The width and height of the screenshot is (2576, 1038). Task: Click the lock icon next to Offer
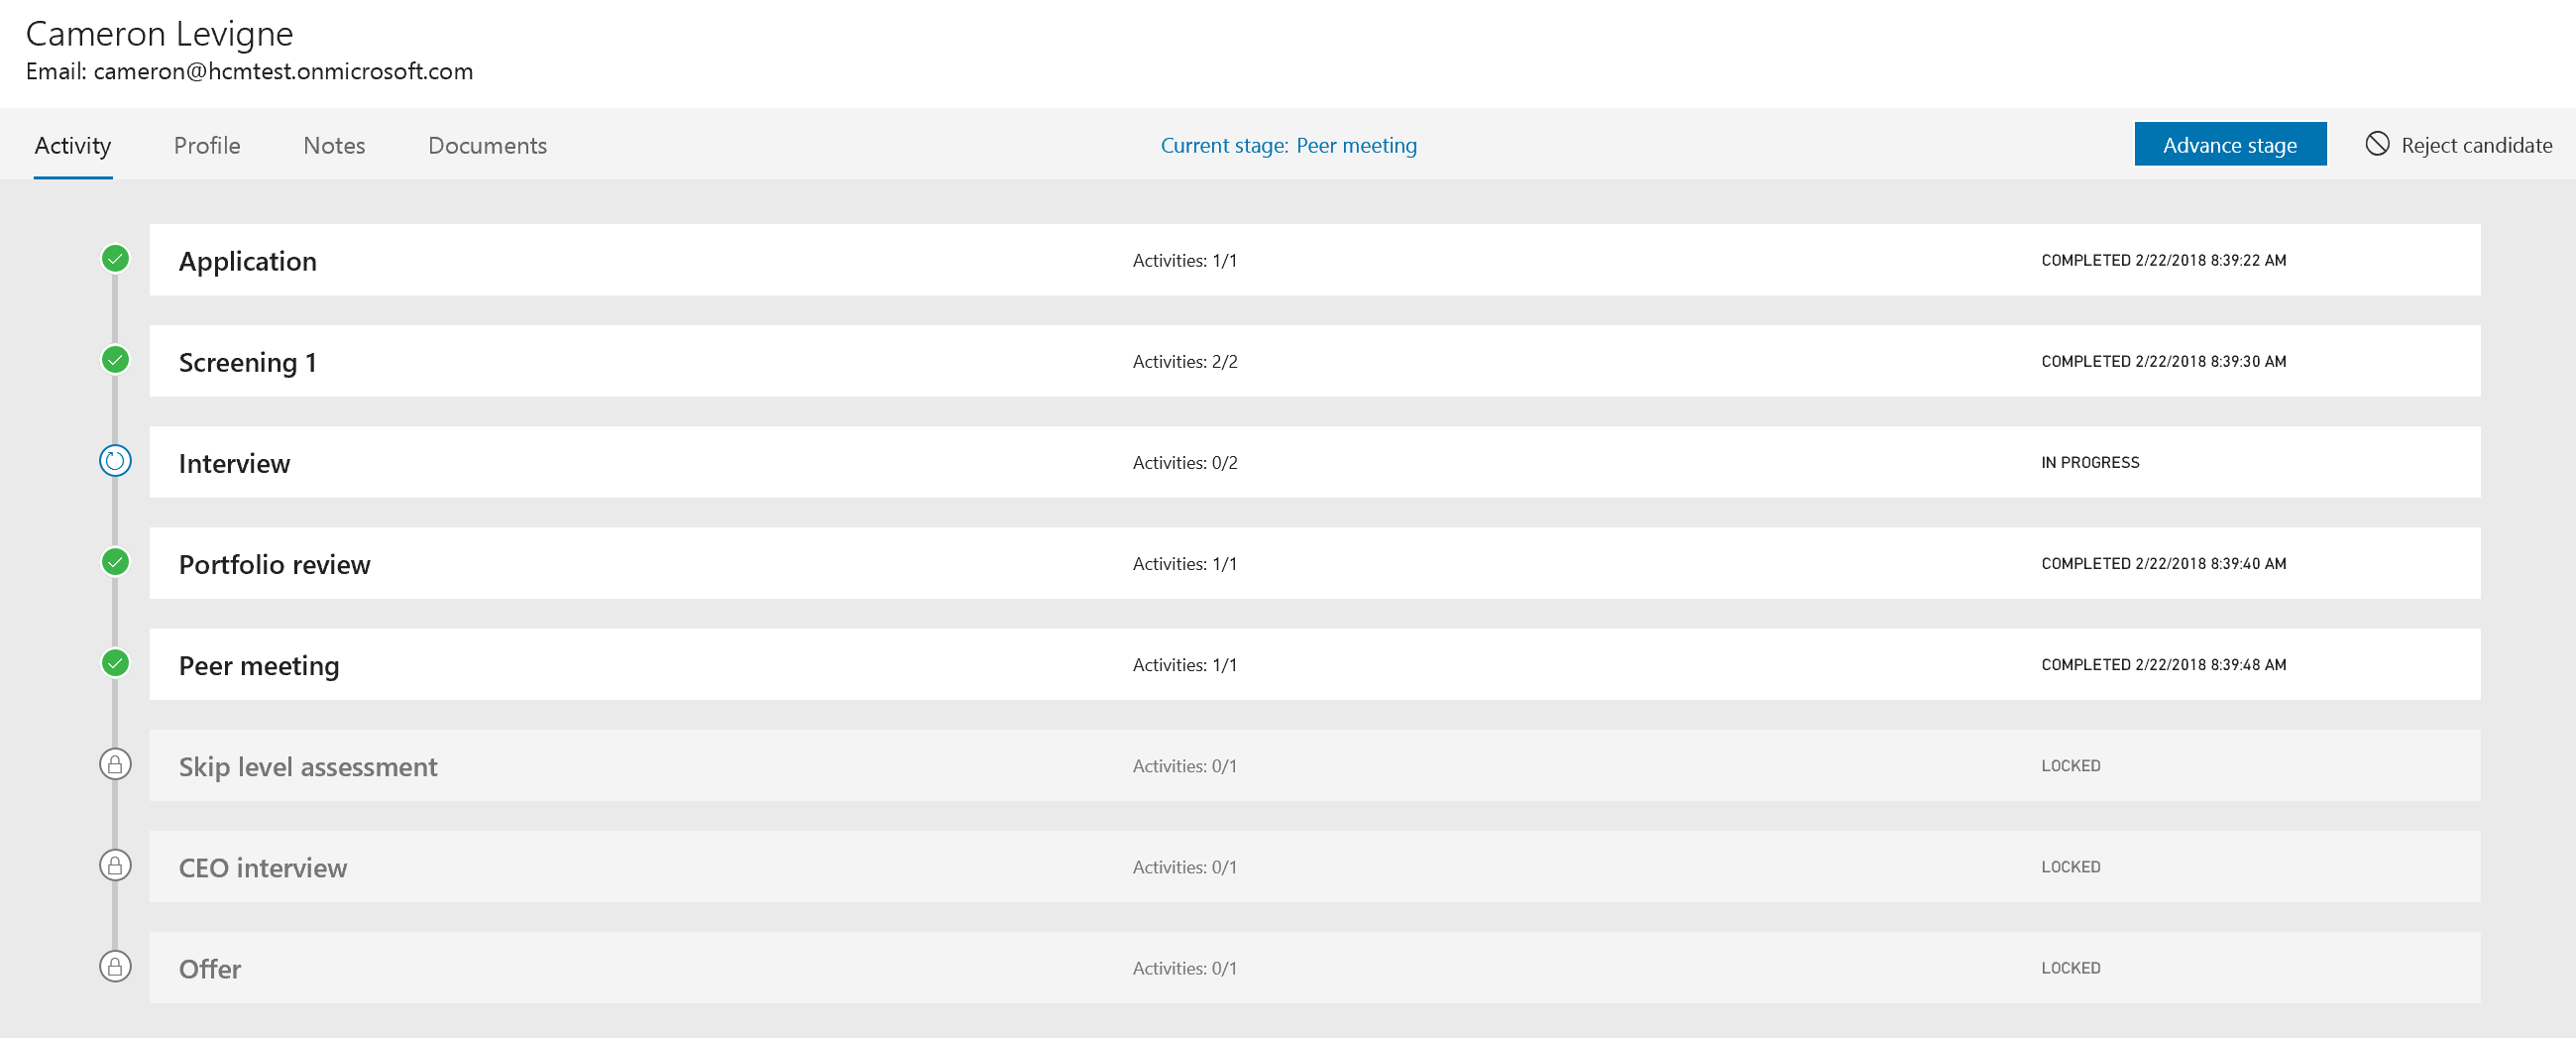point(115,967)
